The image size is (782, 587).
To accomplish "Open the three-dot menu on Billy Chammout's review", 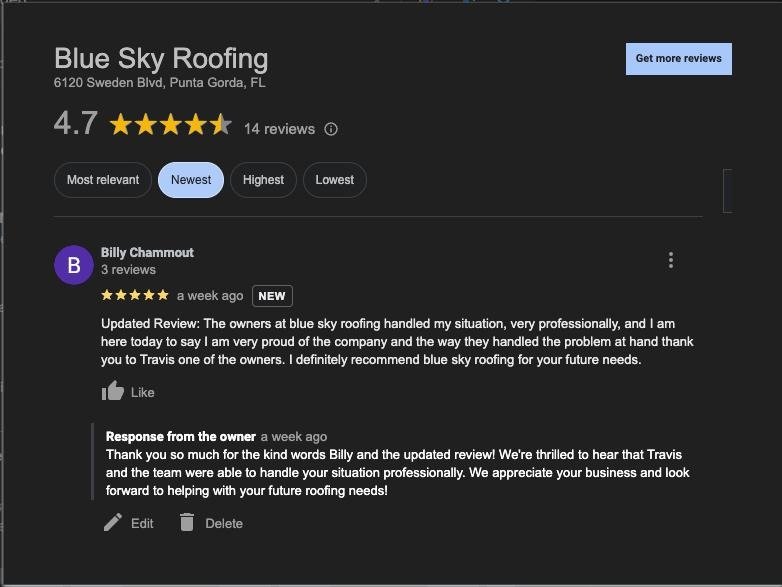I will tap(671, 260).
